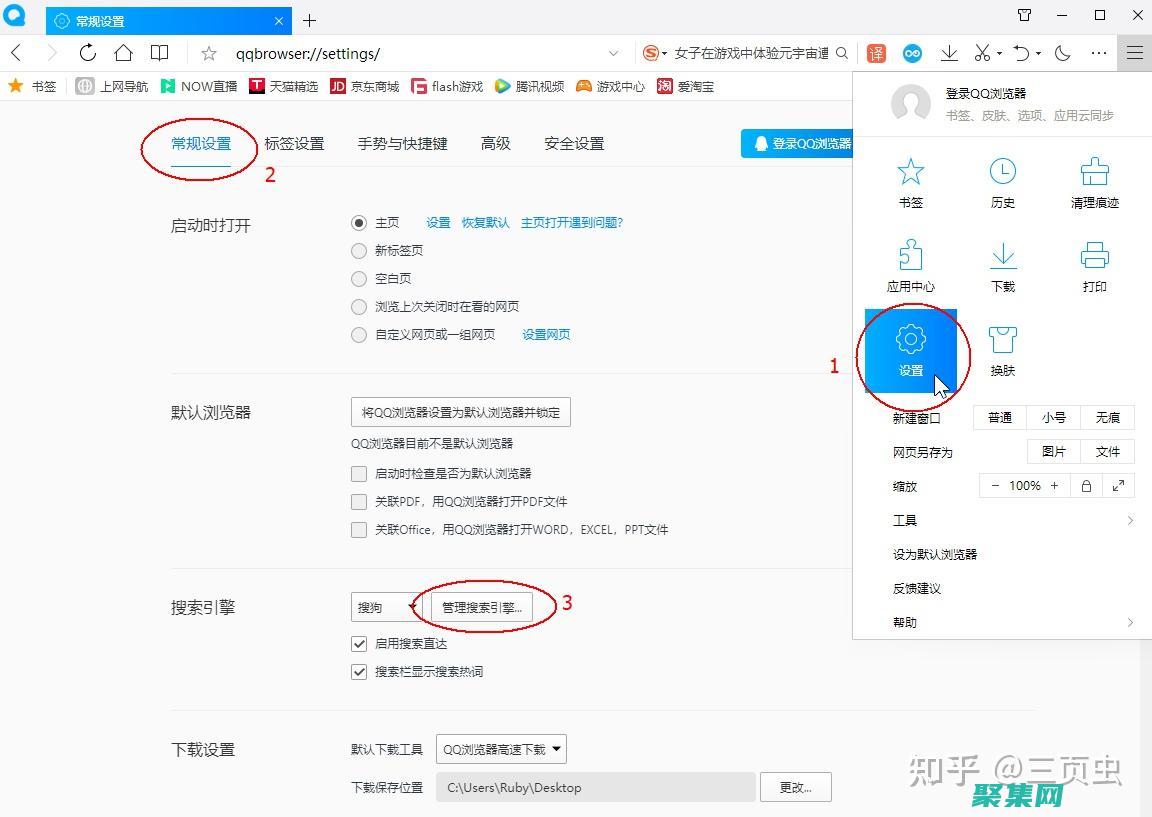Screen dimensions: 1152x817
Task: Open a new tab with plus button
Action: click(309, 21)
